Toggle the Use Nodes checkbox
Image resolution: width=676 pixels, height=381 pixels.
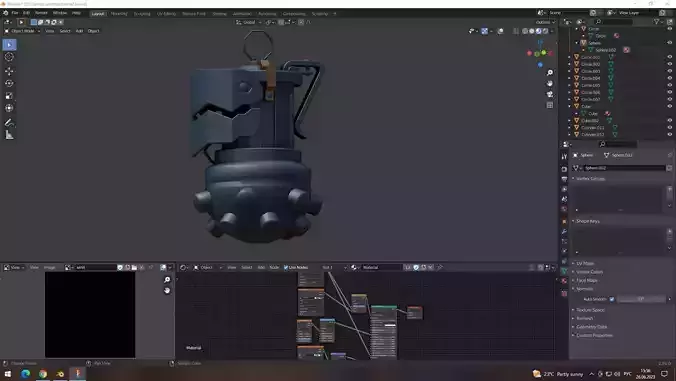286,268
